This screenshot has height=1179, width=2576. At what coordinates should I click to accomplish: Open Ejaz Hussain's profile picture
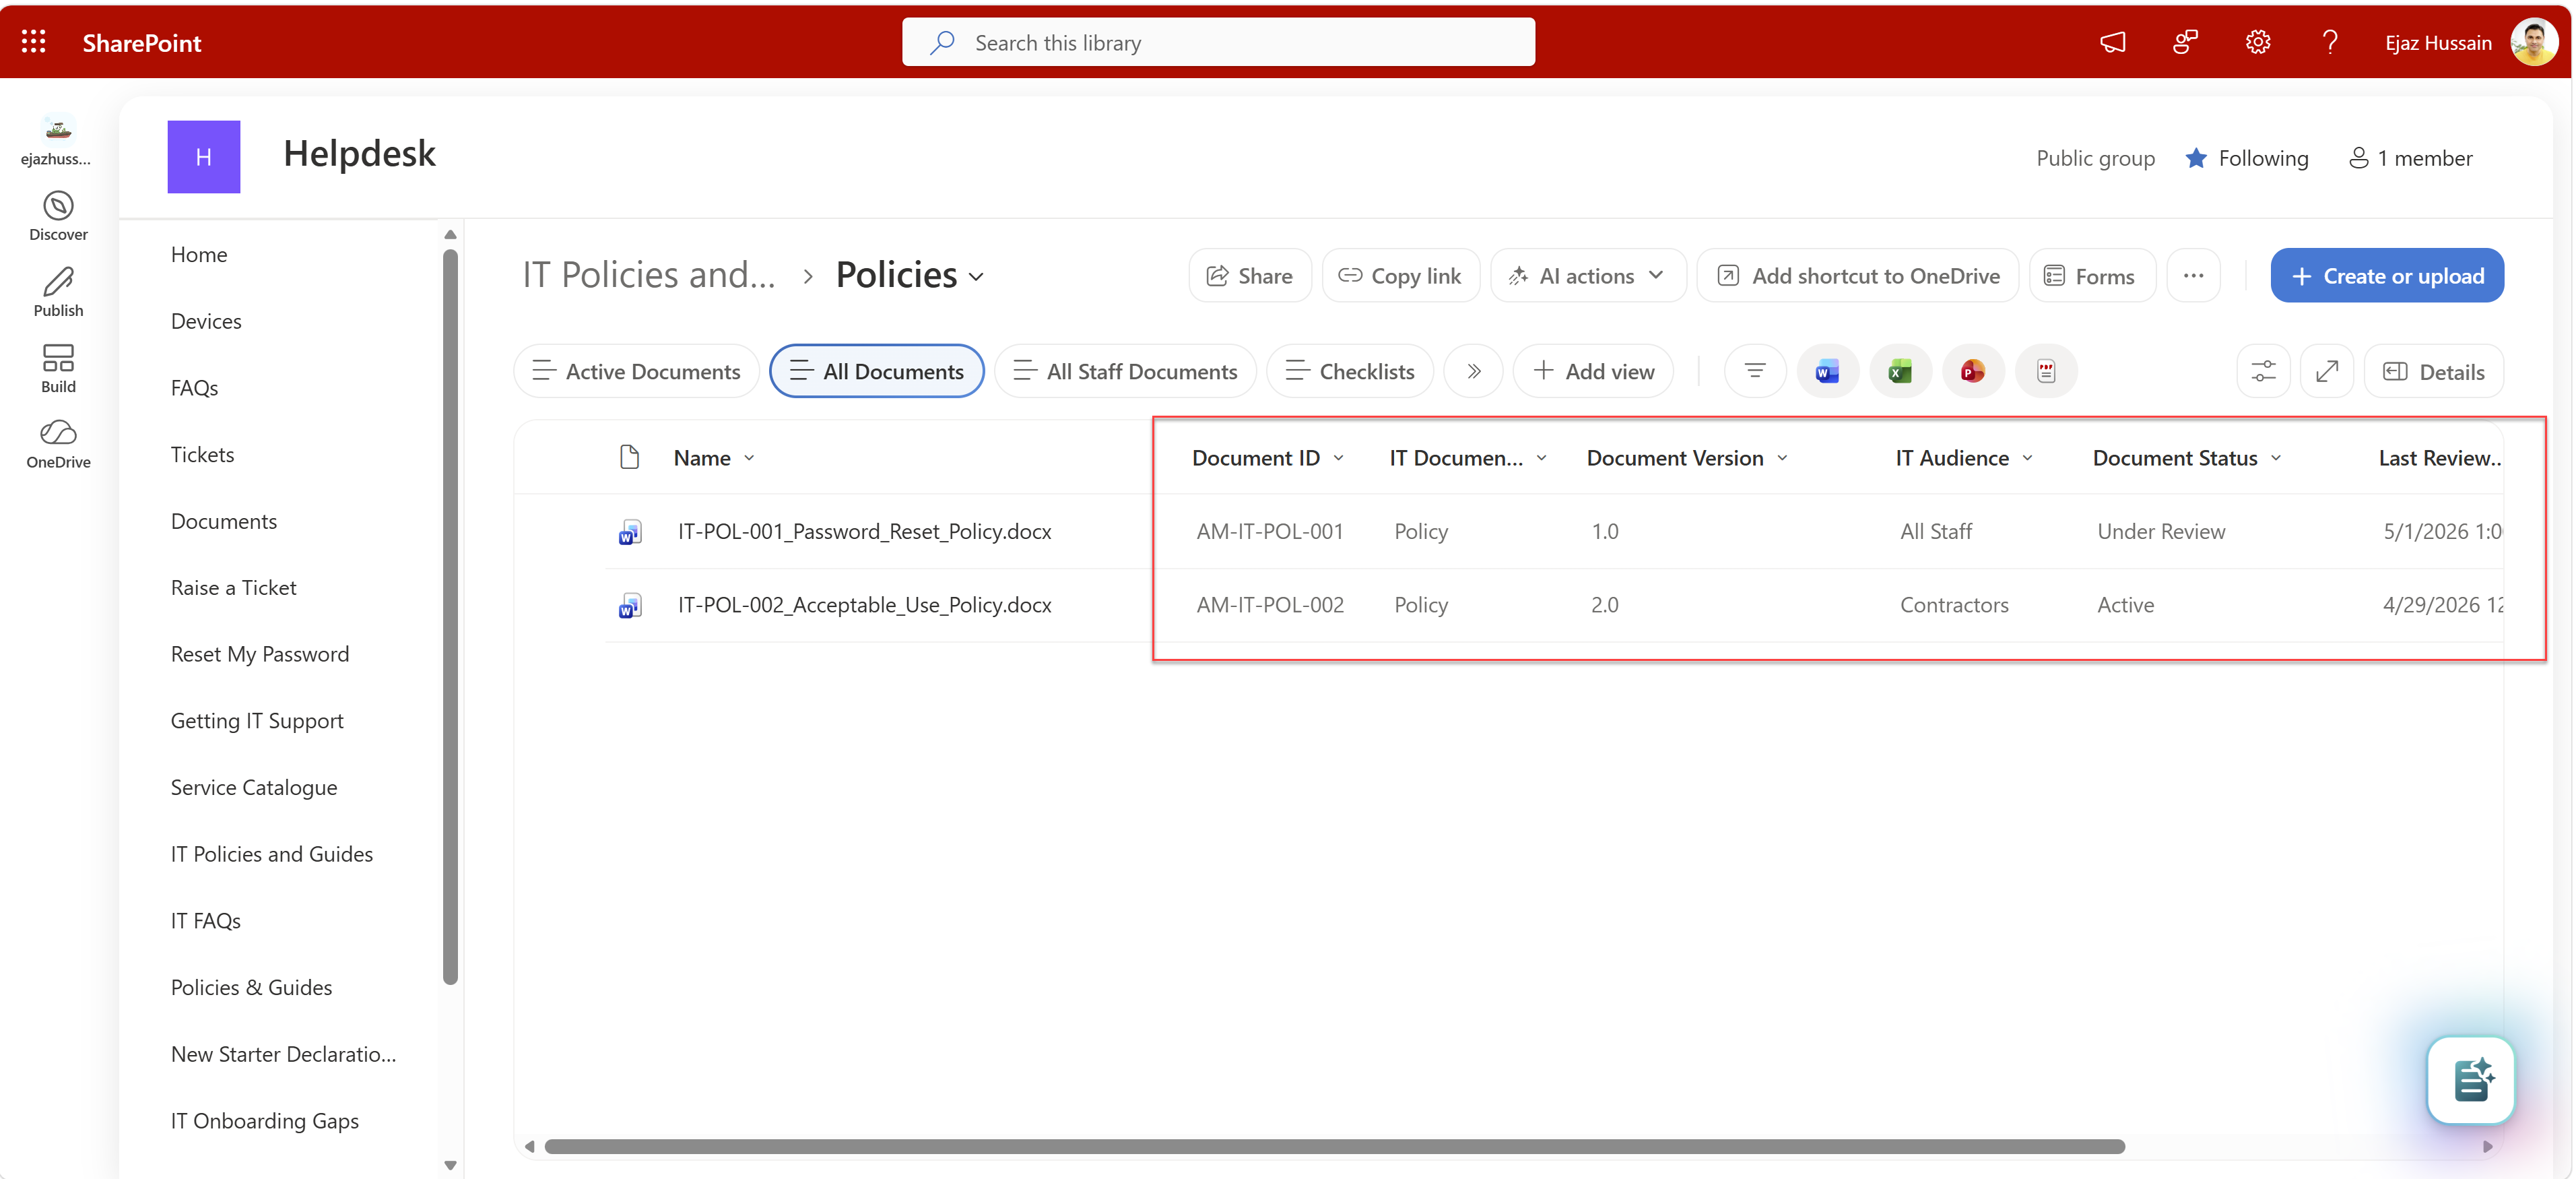pyautogui.click(x=2534, y=42)
